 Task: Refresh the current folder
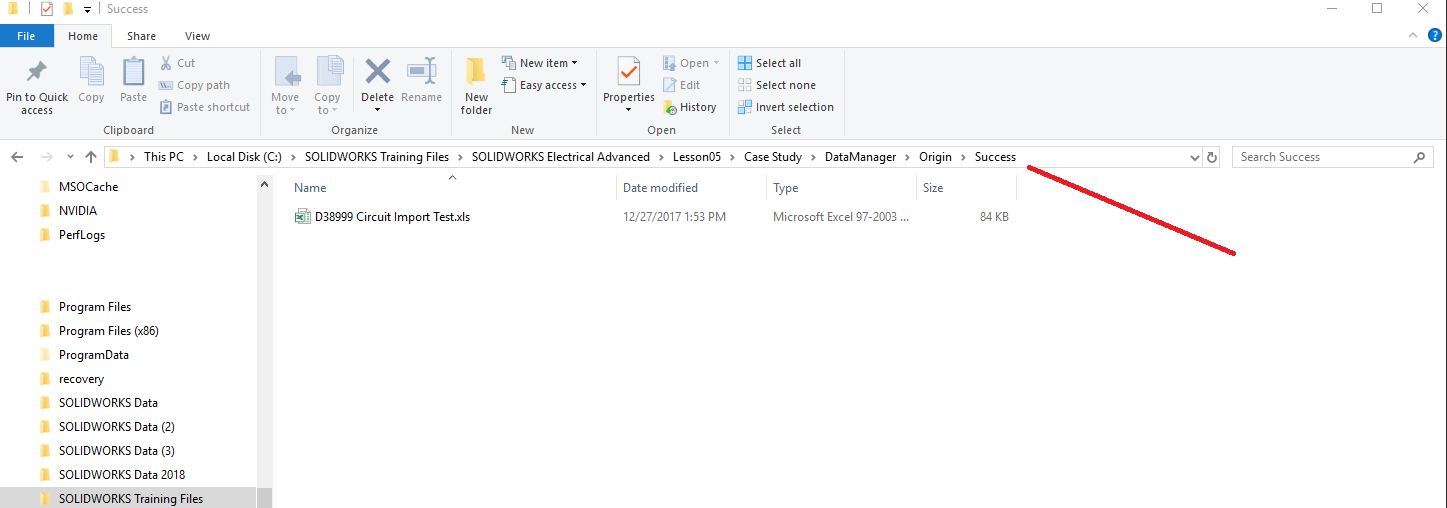pos(1213,157)
